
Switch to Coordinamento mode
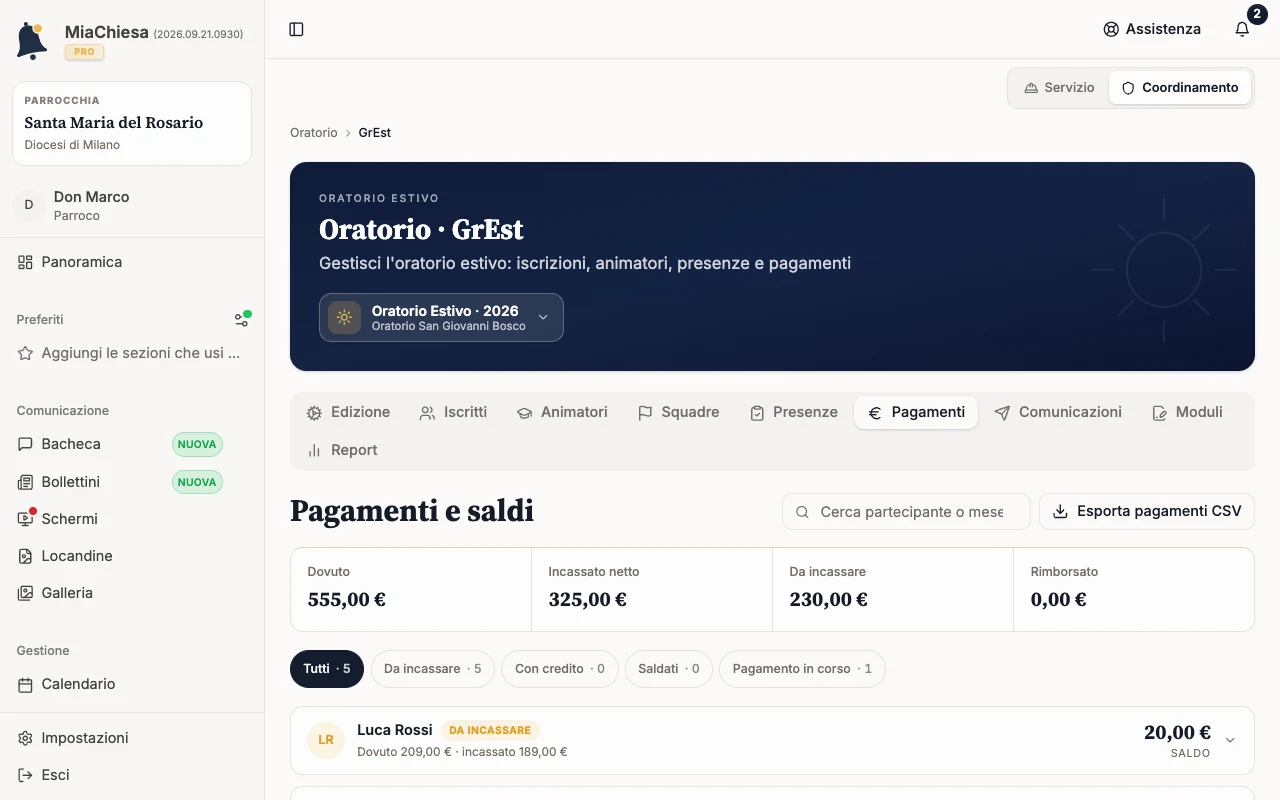tap(1180, 88)
